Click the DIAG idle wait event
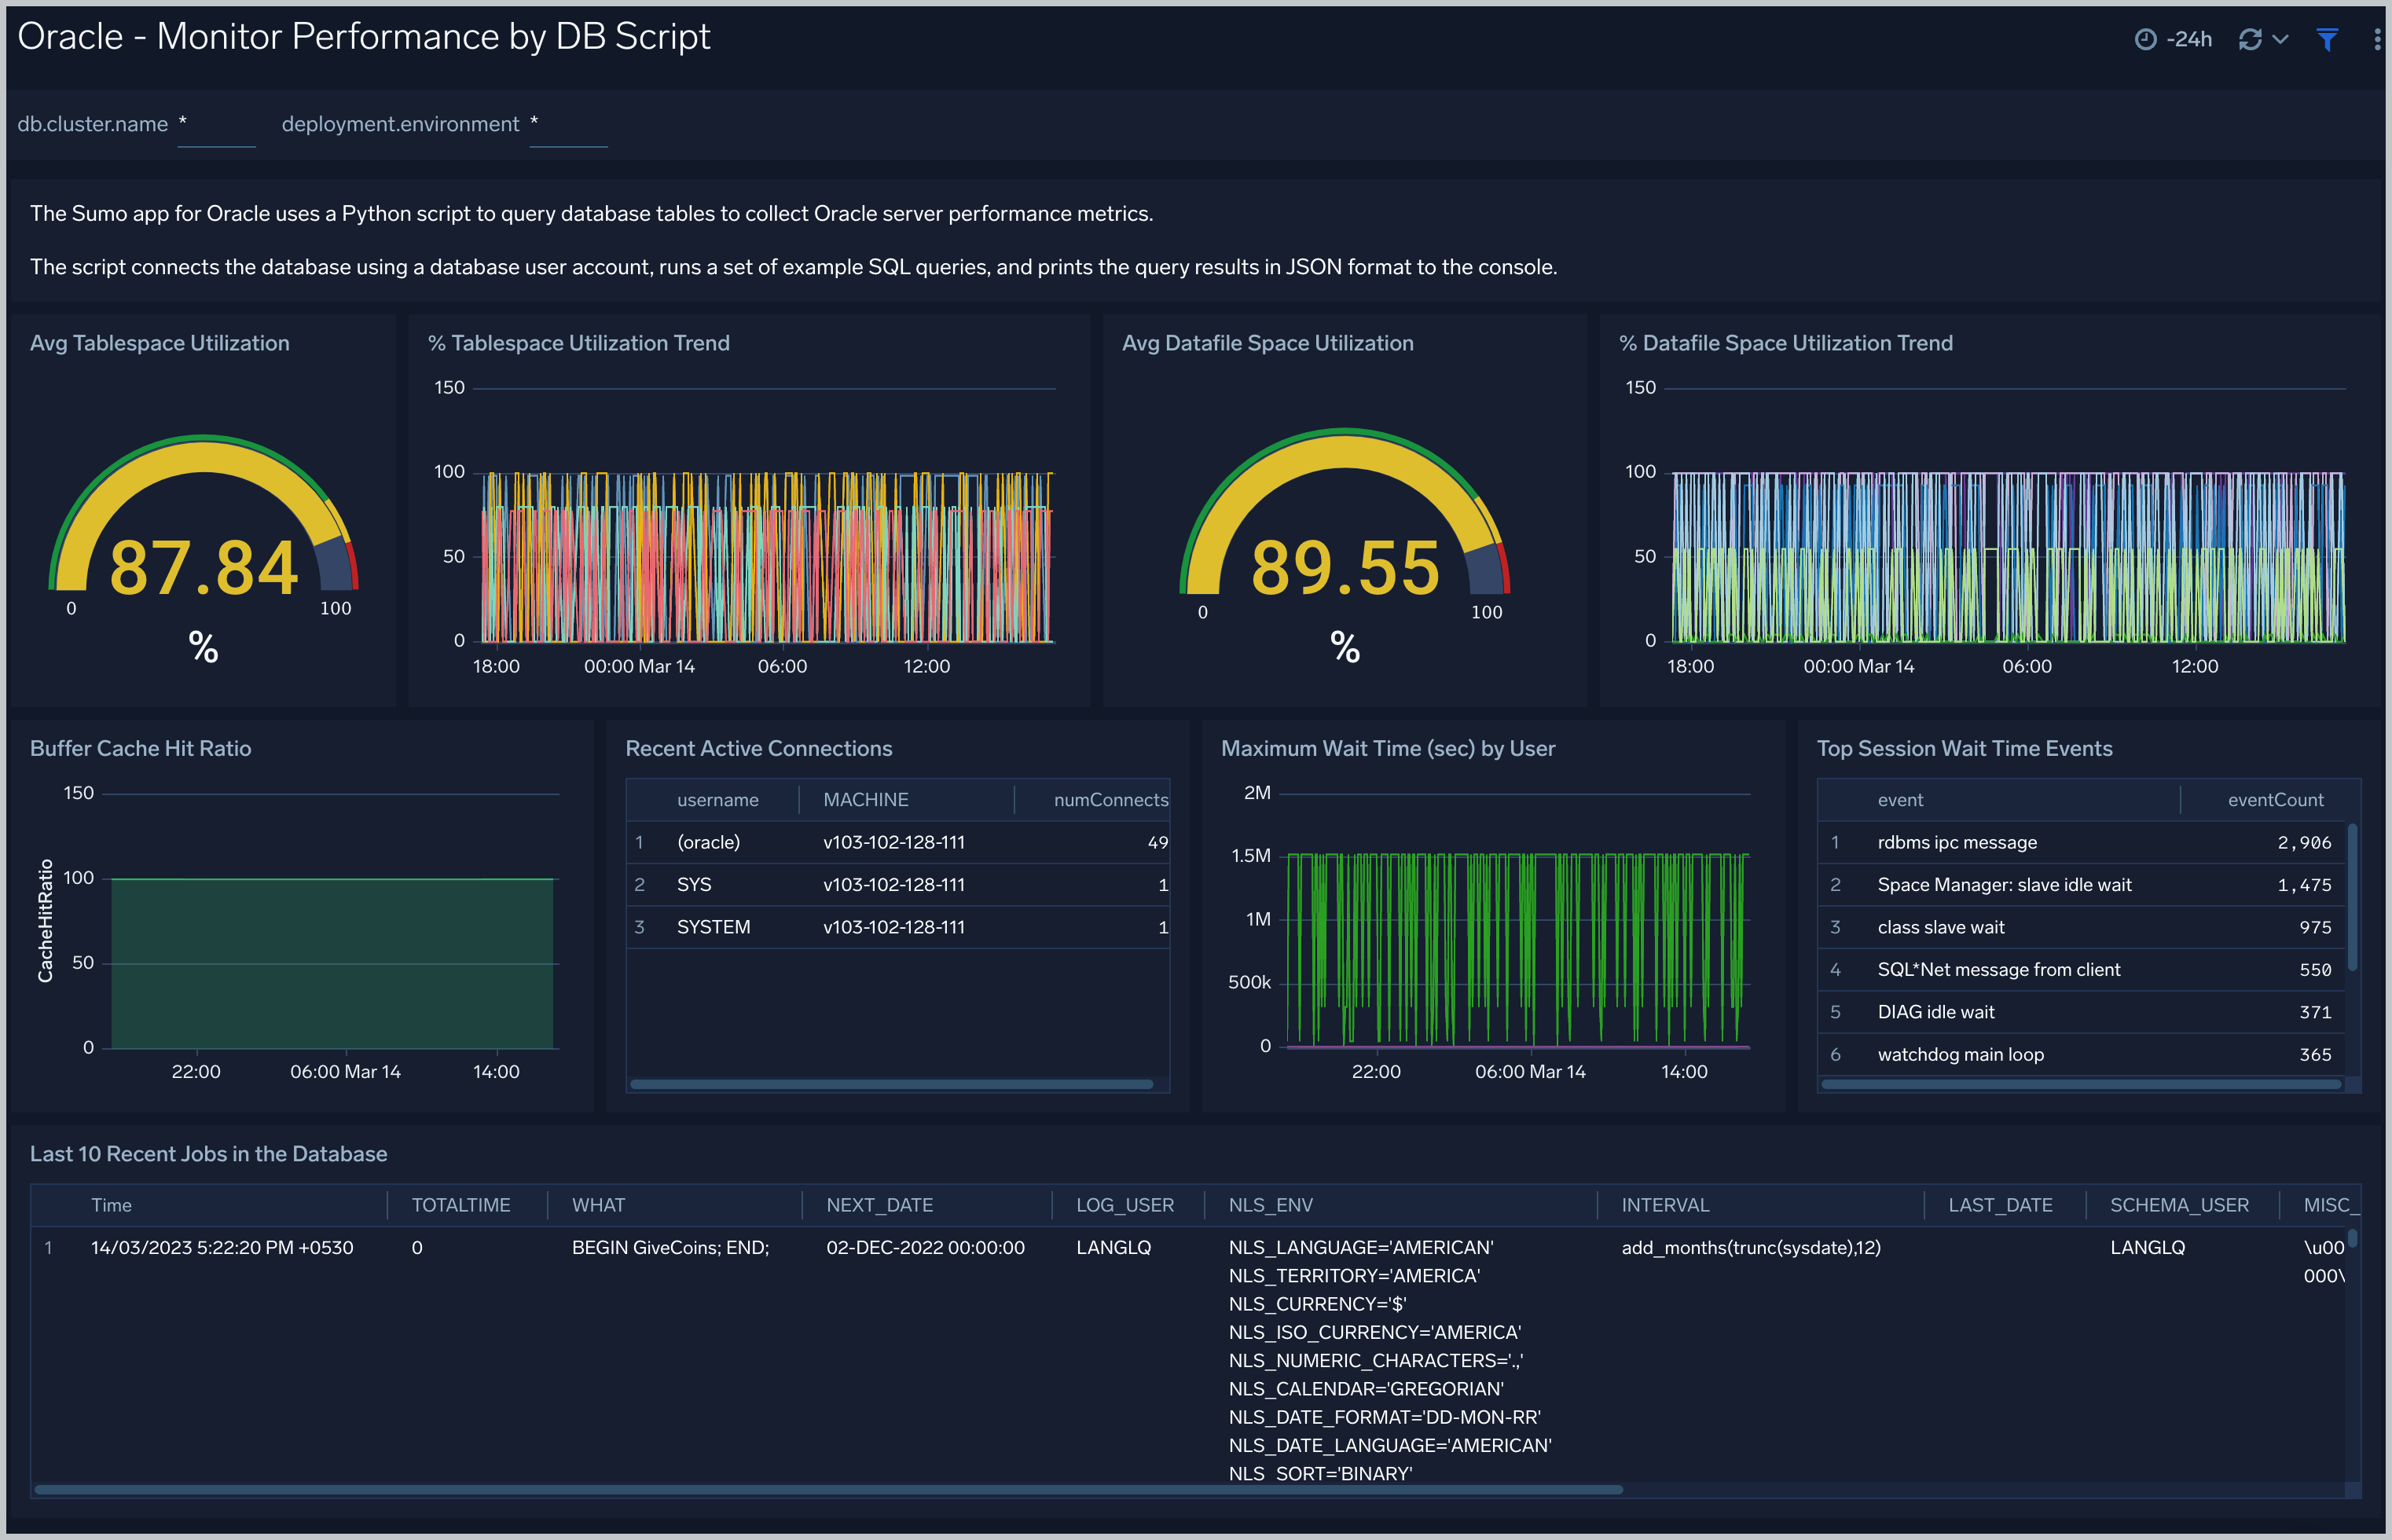This screenshot has height=1540, width=2392. click(1935, 1012)
